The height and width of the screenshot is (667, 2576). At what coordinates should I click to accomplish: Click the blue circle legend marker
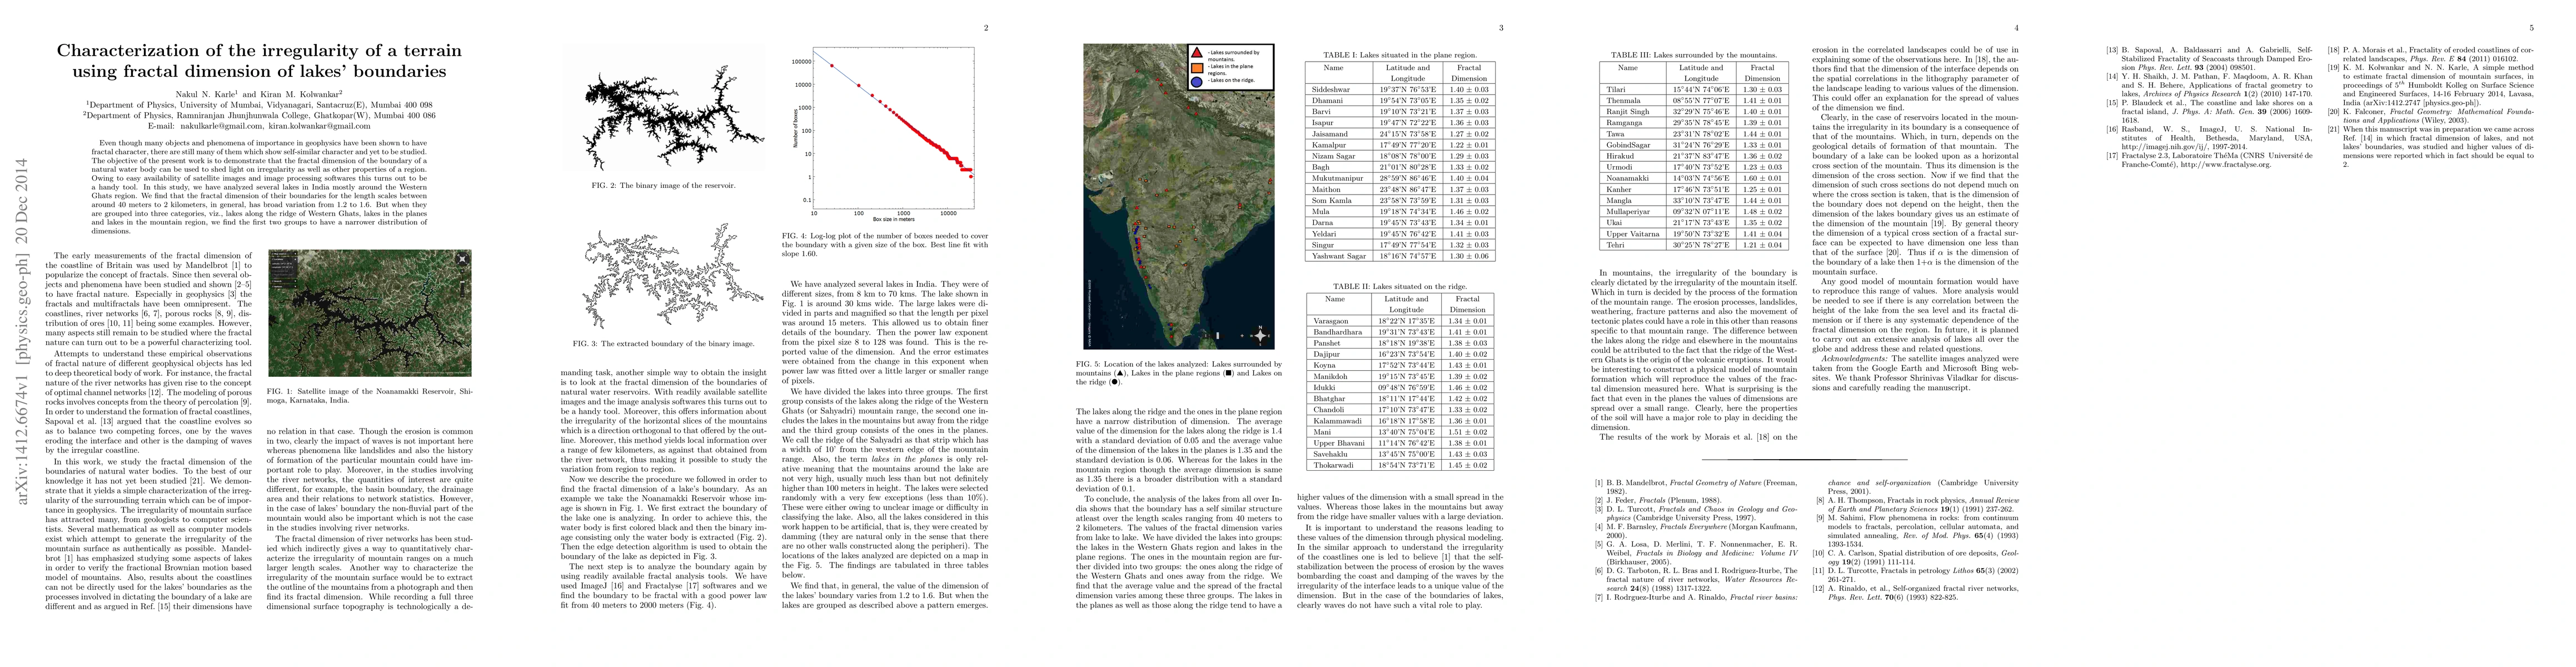tap(1197, 83)
